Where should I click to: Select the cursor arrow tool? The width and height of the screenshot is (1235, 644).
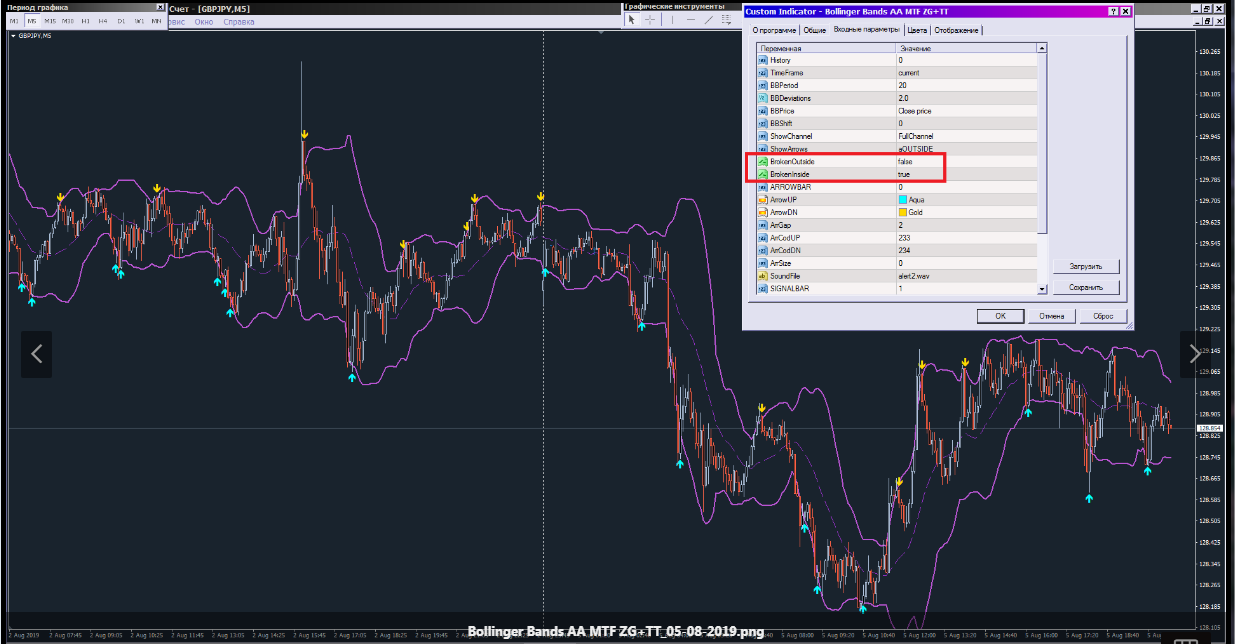coord(631,20)
